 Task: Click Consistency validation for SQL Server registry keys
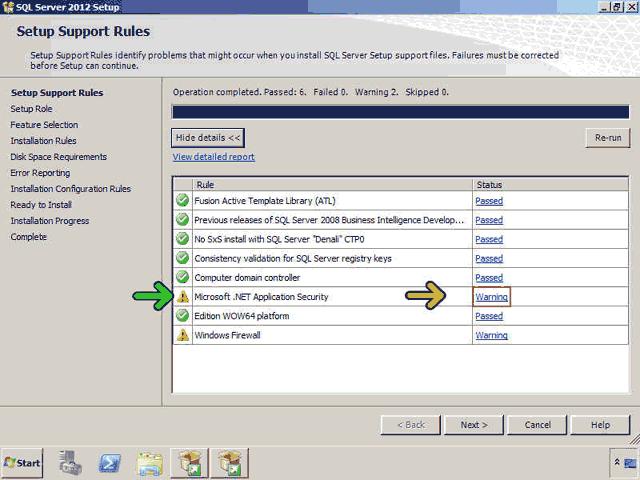(x=293, y=258)
